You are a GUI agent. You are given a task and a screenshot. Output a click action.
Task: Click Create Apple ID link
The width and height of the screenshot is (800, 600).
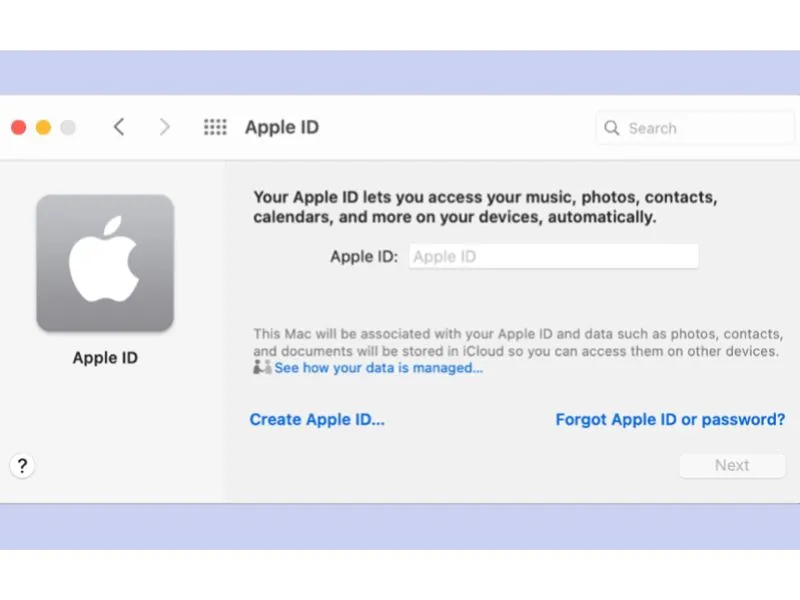tap(317, 419)
